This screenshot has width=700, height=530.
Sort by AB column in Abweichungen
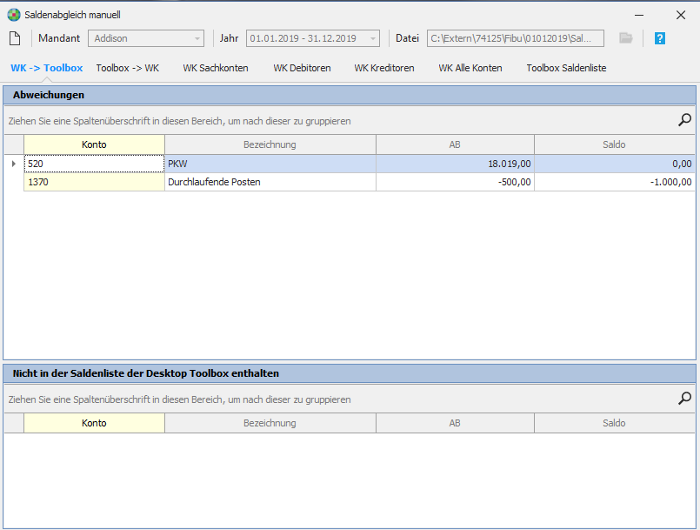tap(455, 145)
